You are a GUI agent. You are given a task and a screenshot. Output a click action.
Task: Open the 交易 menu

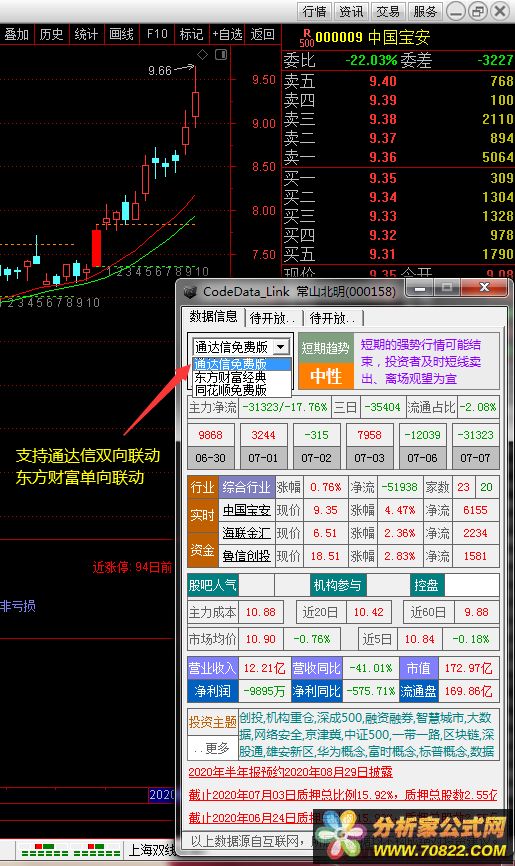pos(388,11)
